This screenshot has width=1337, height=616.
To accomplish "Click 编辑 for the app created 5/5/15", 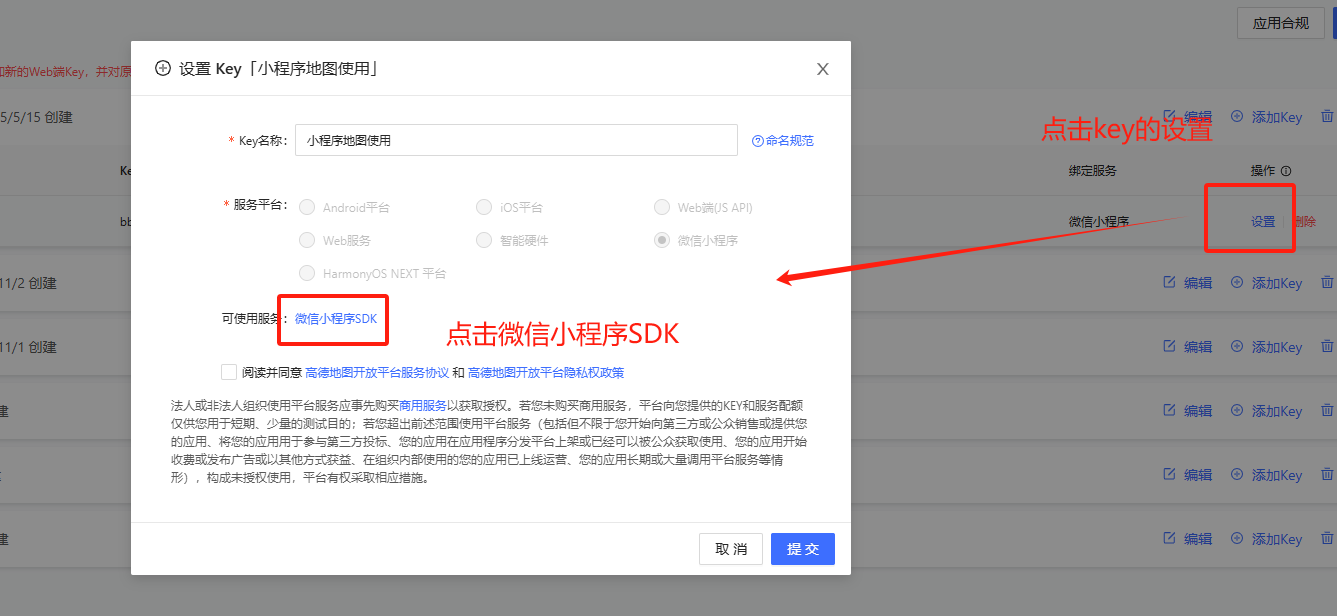I will pos(1188,117).
